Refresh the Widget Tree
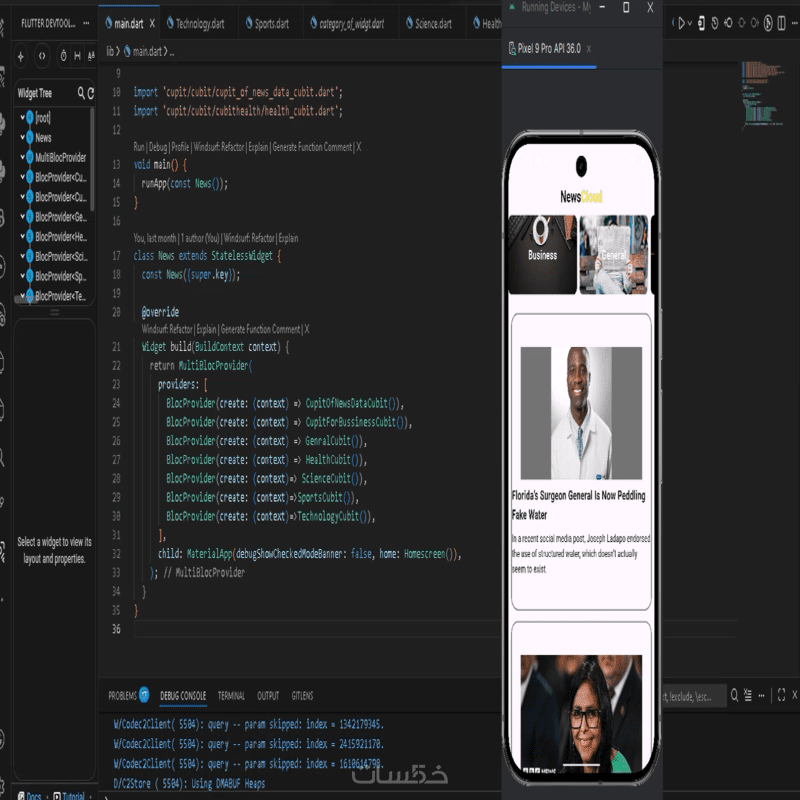 pos(91,93)
